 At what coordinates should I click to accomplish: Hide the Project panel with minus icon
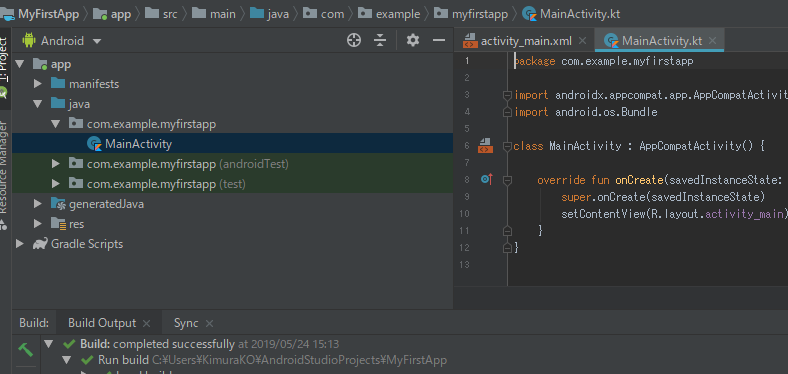[x=439, y=40]
